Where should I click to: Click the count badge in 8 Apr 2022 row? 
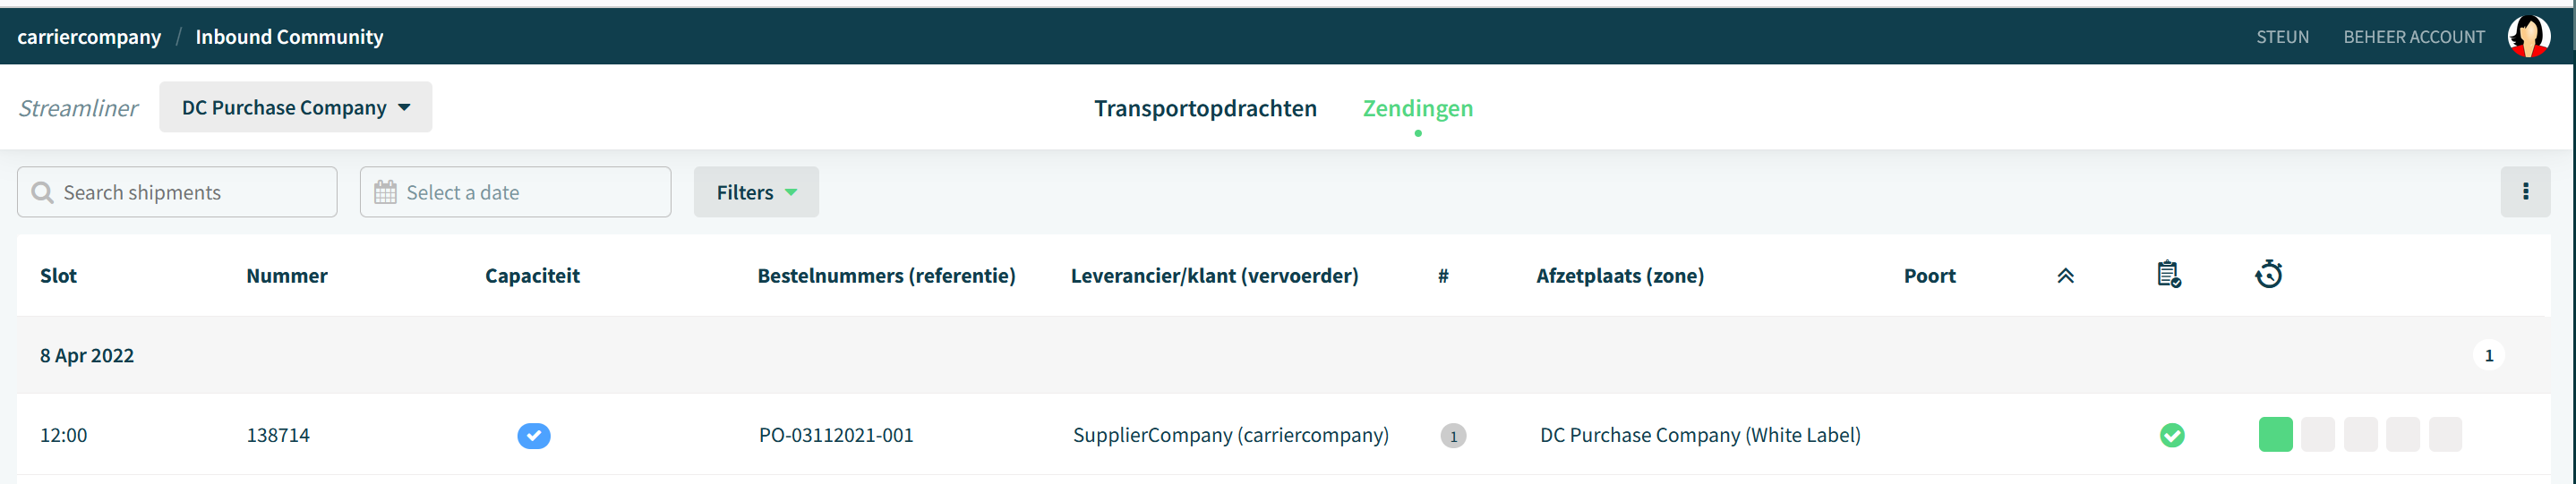pos(2488,355)
